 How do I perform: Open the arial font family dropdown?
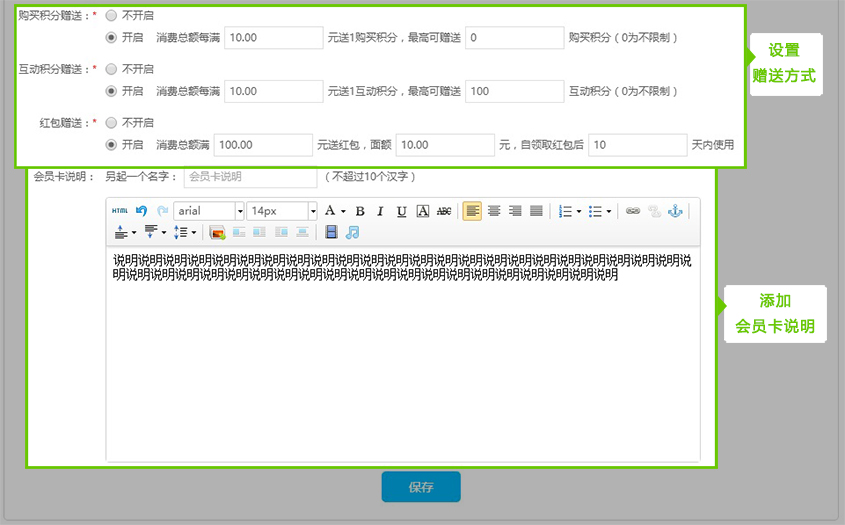click(239, 211)
